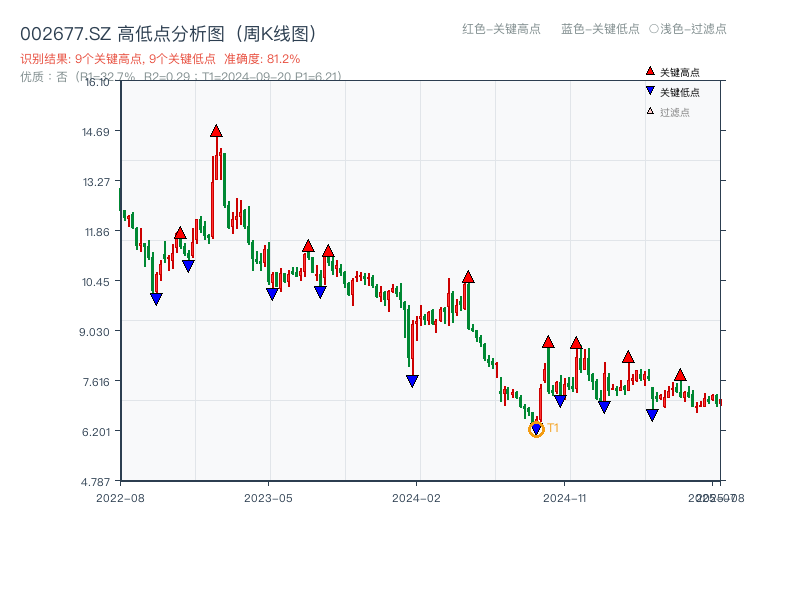Click the y-axis label 6.201

click(96, 432)
